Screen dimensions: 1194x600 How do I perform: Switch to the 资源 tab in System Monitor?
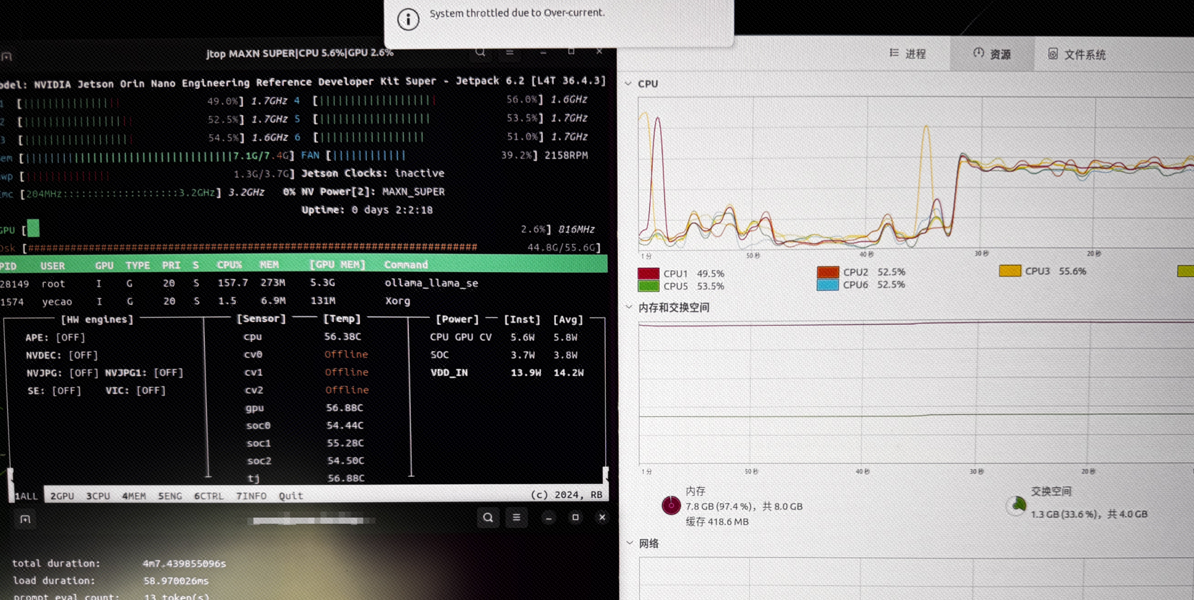[991, 54]
